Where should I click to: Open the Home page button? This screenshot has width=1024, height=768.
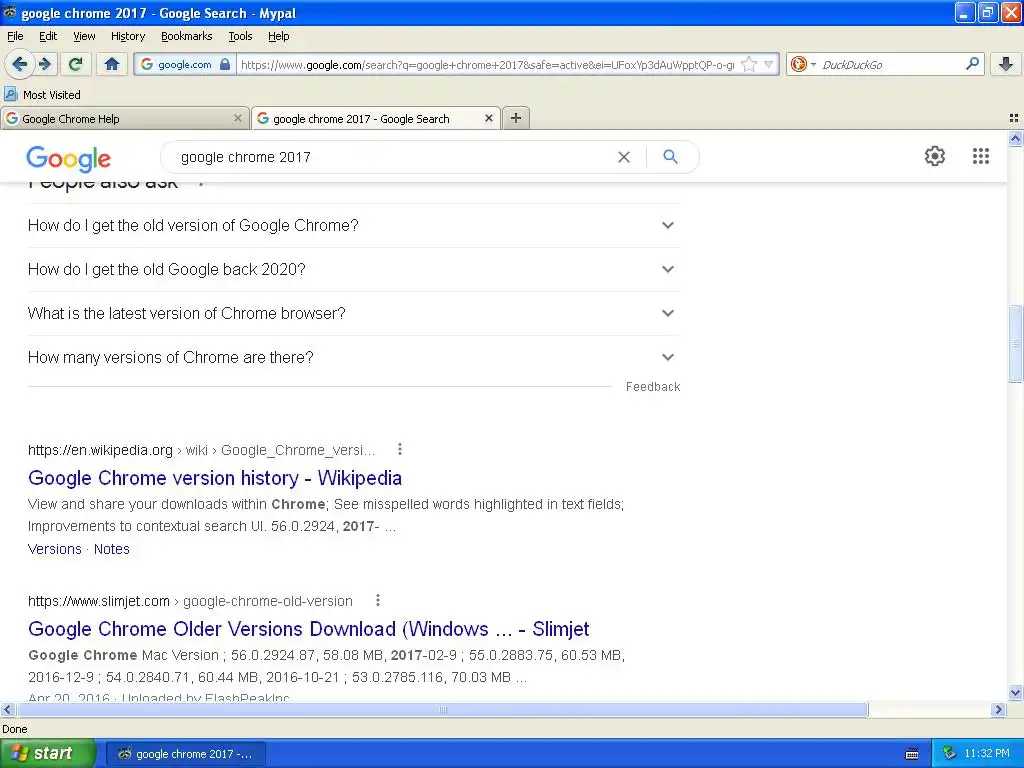click(112, 64)
